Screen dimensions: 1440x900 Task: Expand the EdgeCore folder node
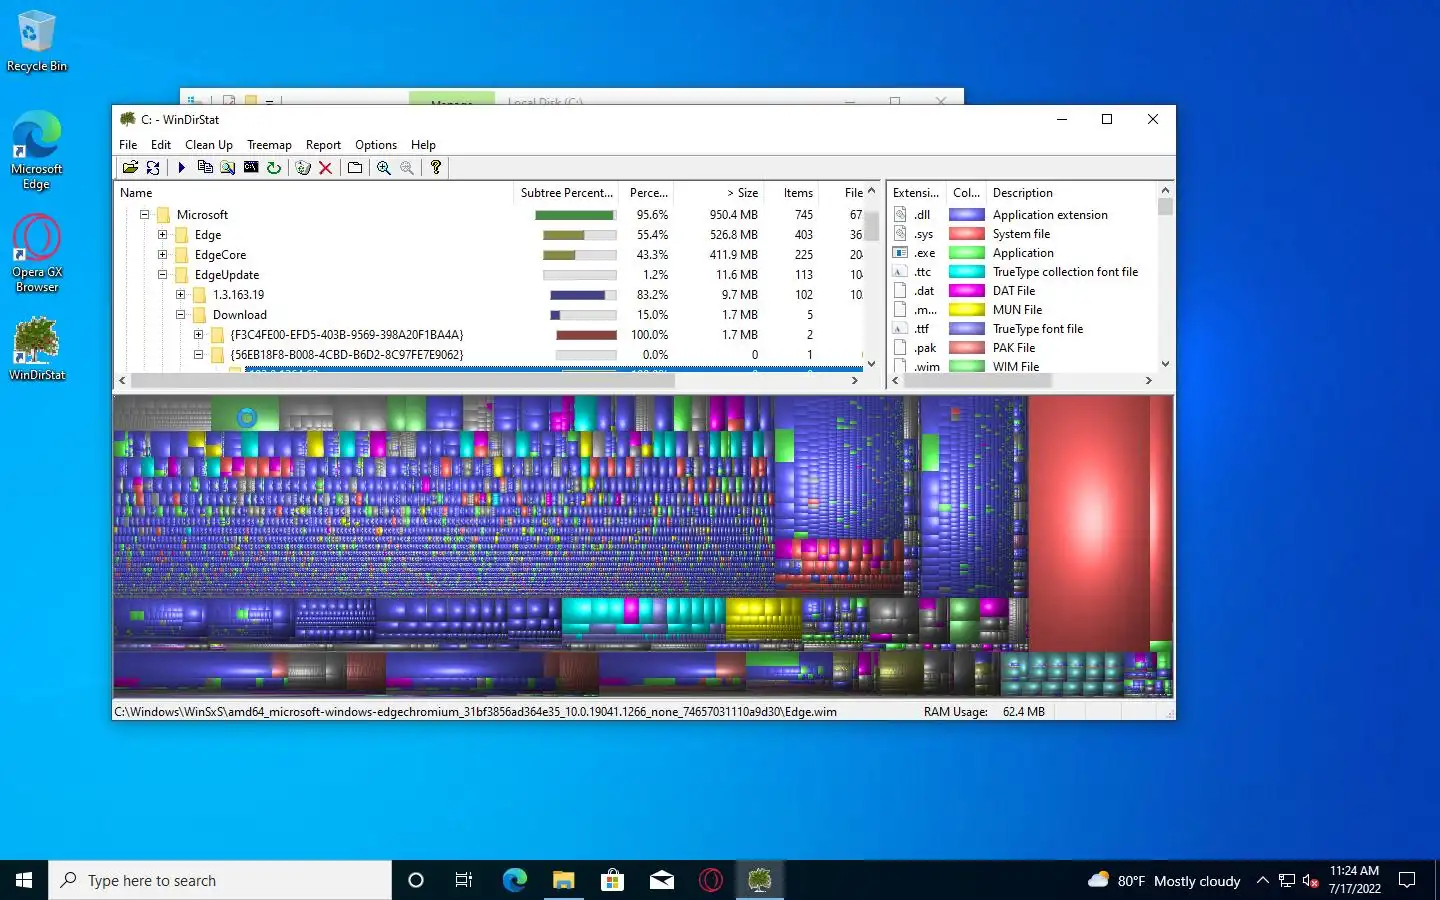pos(162,255)
